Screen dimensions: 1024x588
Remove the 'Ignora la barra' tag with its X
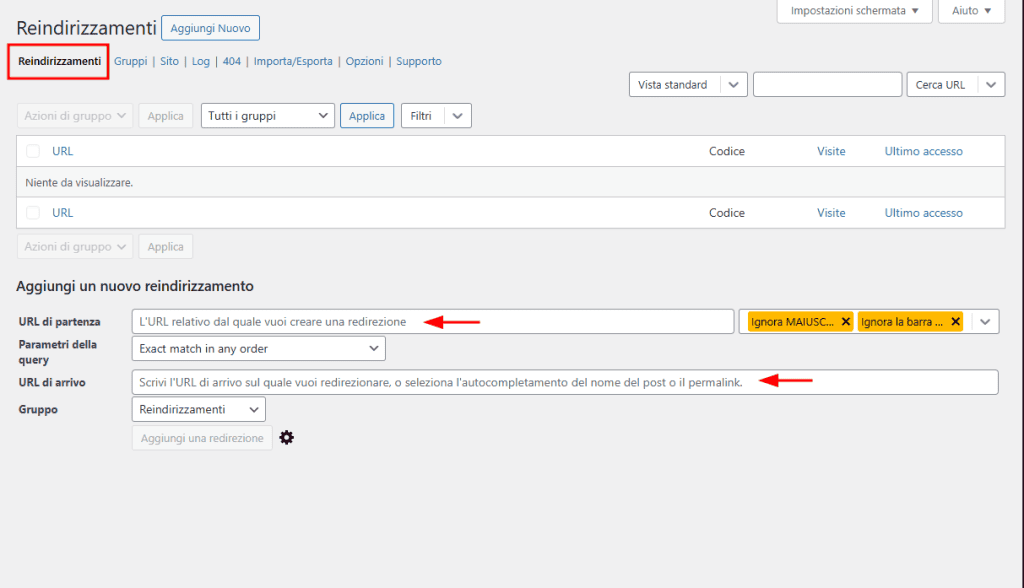tap(955, 321)
